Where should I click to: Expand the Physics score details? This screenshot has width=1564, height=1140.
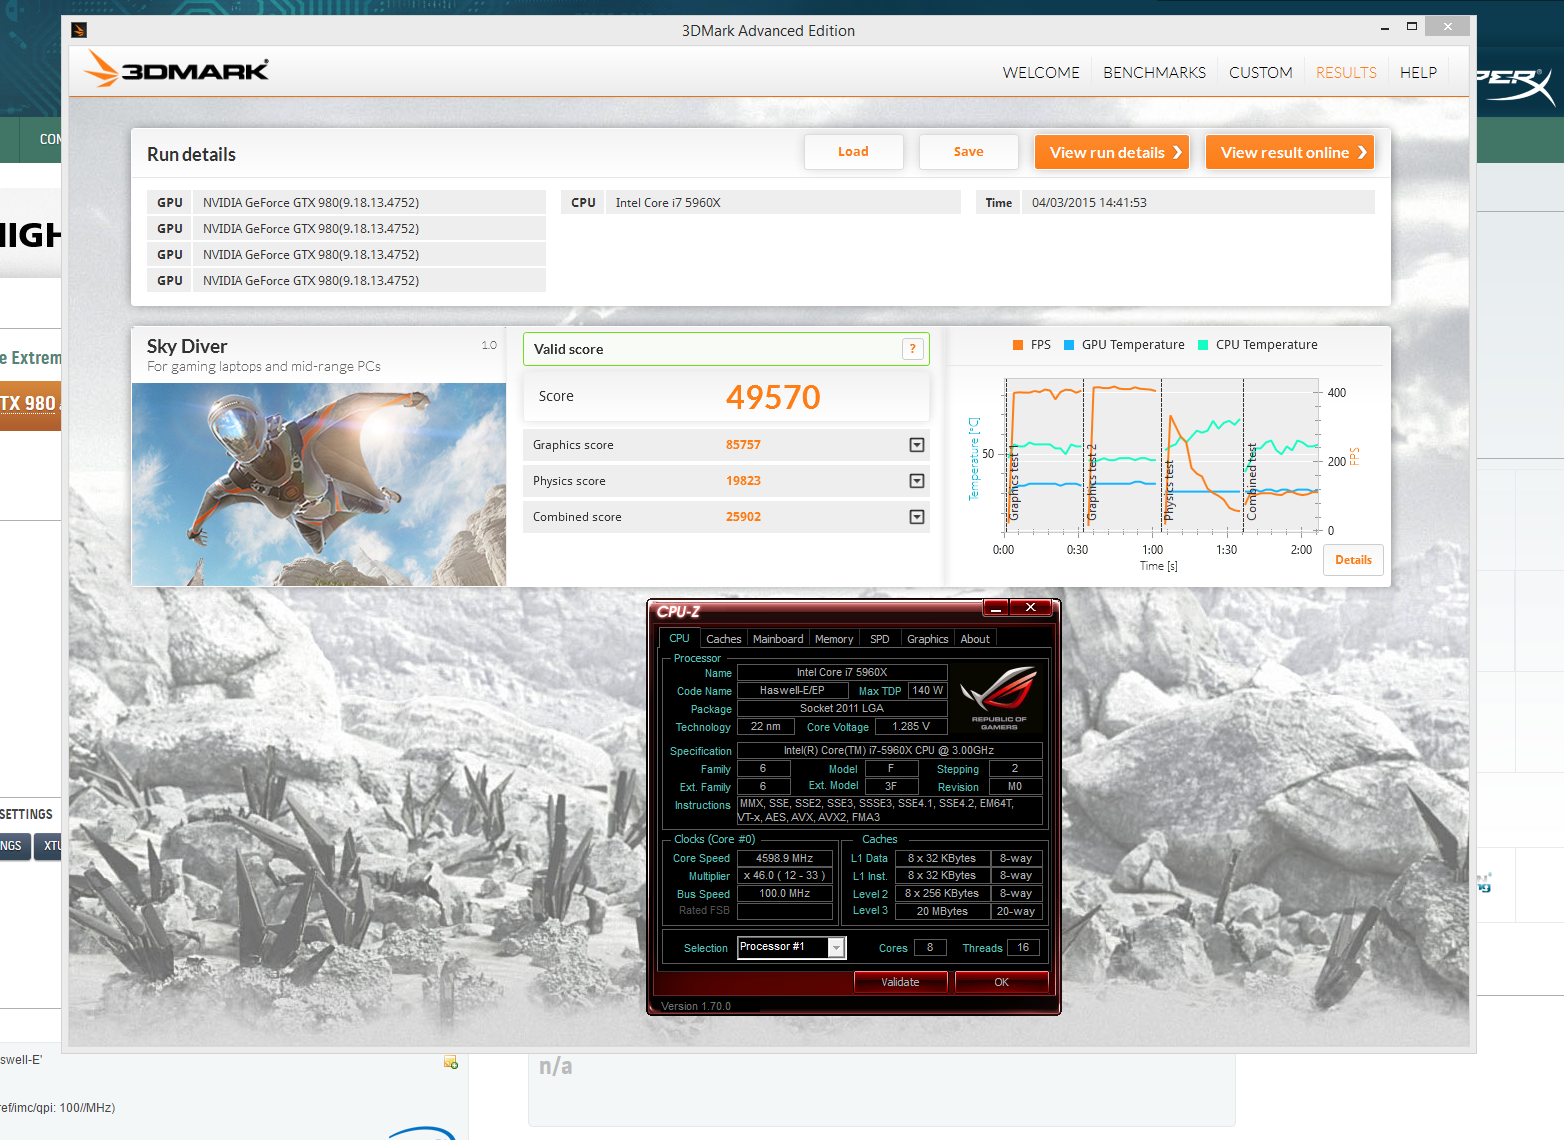(916, 481)
